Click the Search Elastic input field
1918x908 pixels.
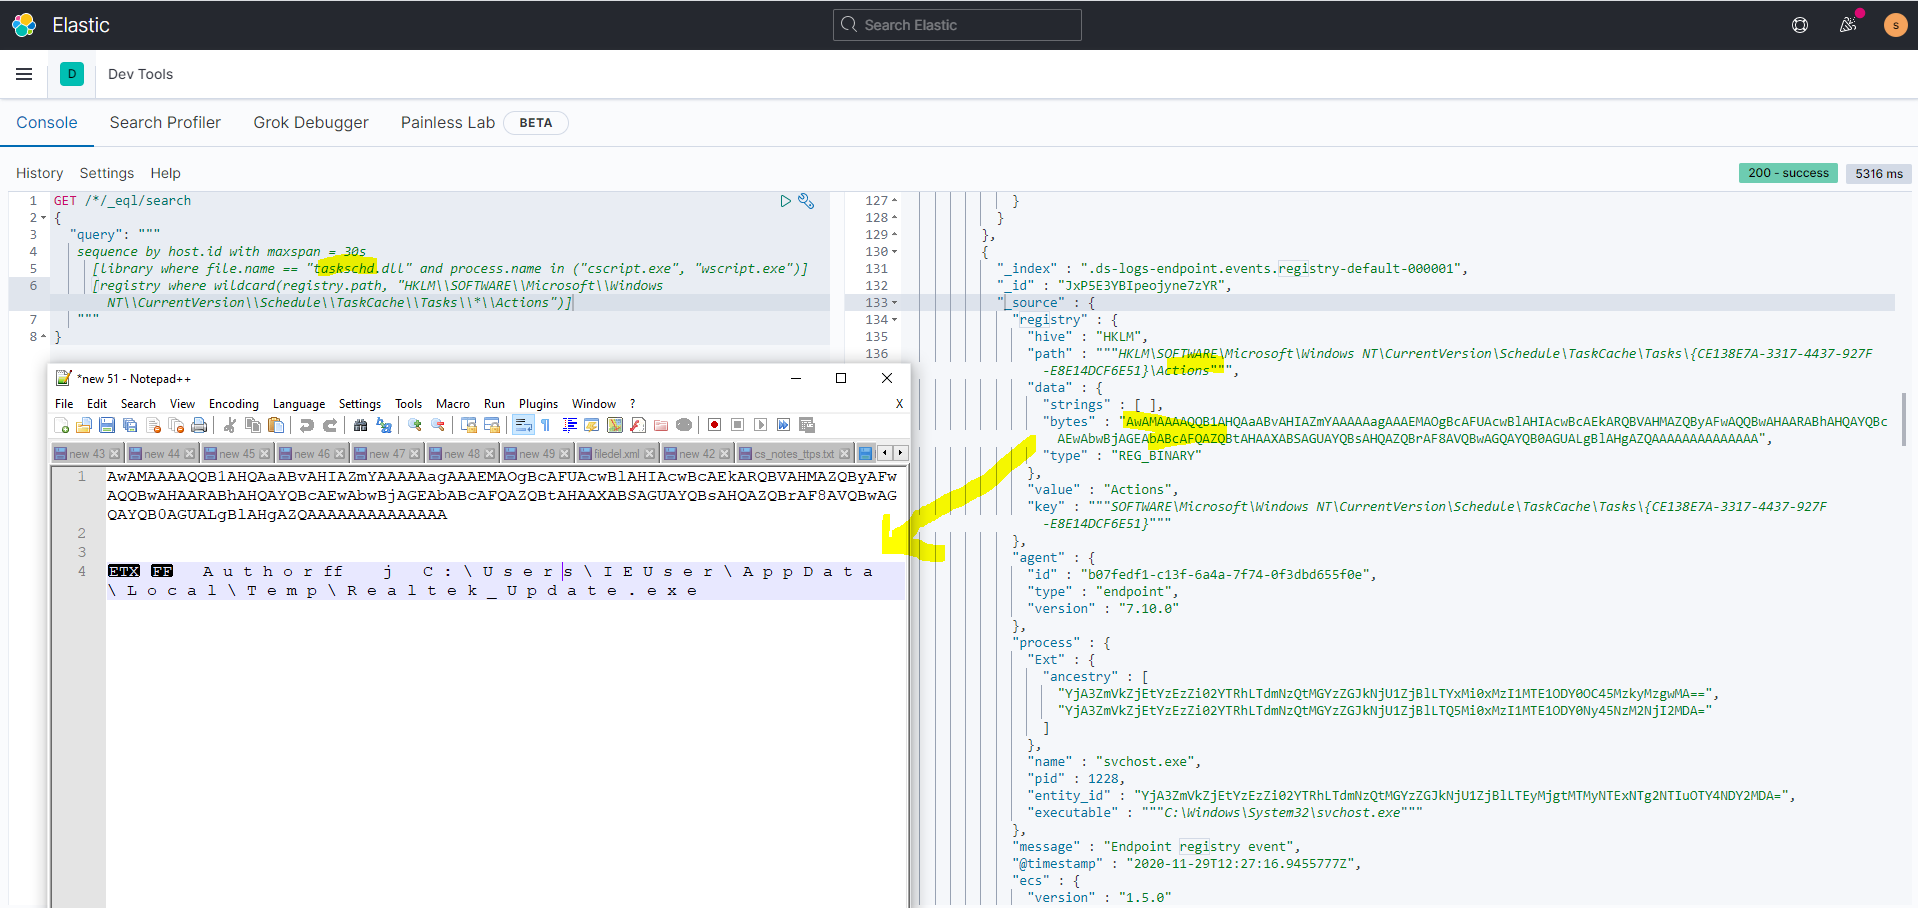tap(956, 25)
